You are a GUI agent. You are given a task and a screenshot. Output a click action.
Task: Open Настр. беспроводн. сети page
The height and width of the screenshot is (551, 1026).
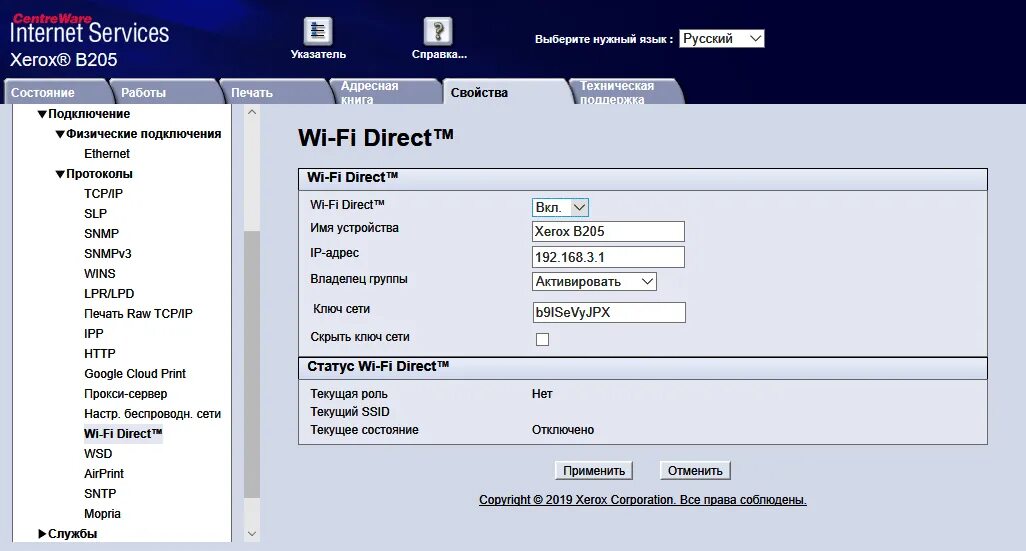152,414
